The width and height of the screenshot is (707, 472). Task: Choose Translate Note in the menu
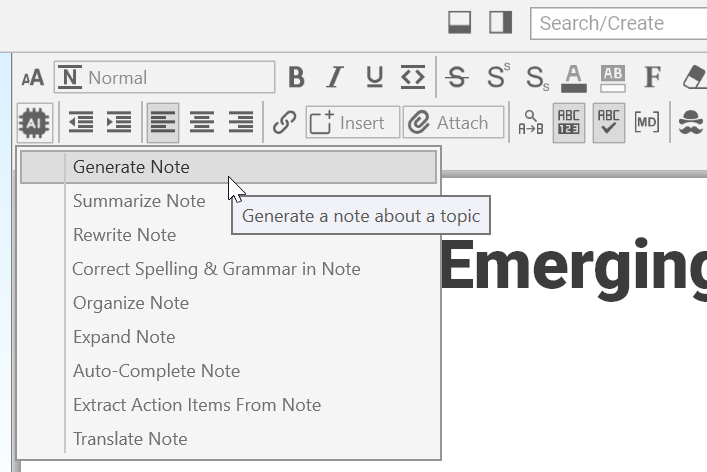(x=130, y=439)
